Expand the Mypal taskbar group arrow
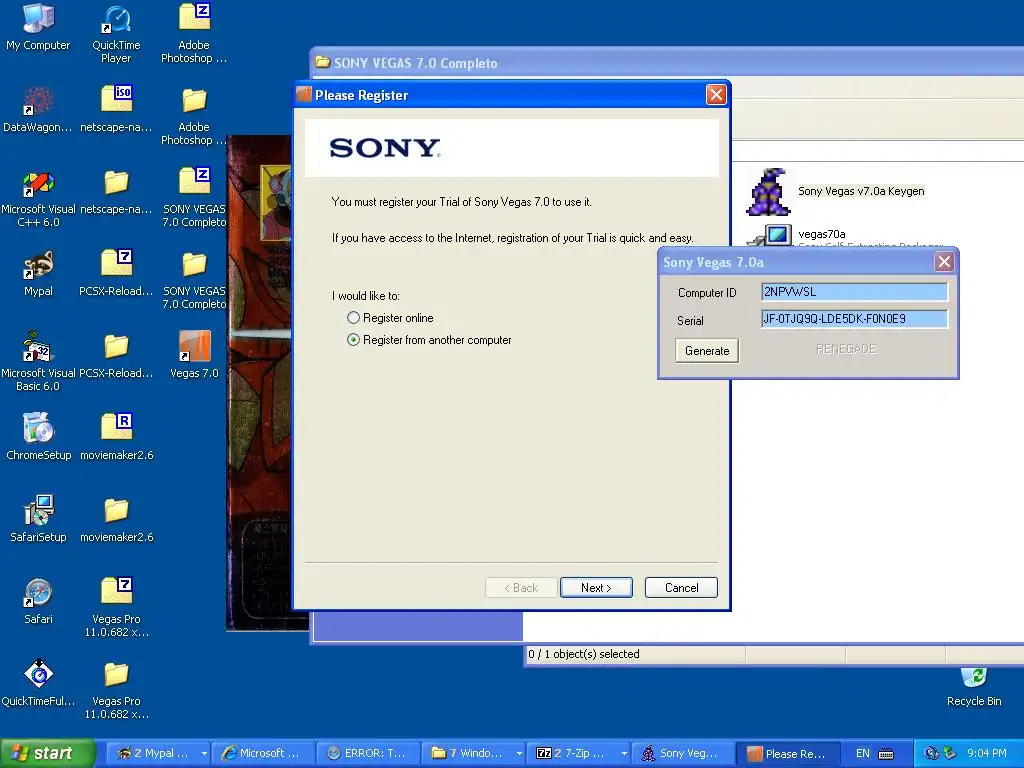This screenshot has width=1024, height=768. [204, 754]
